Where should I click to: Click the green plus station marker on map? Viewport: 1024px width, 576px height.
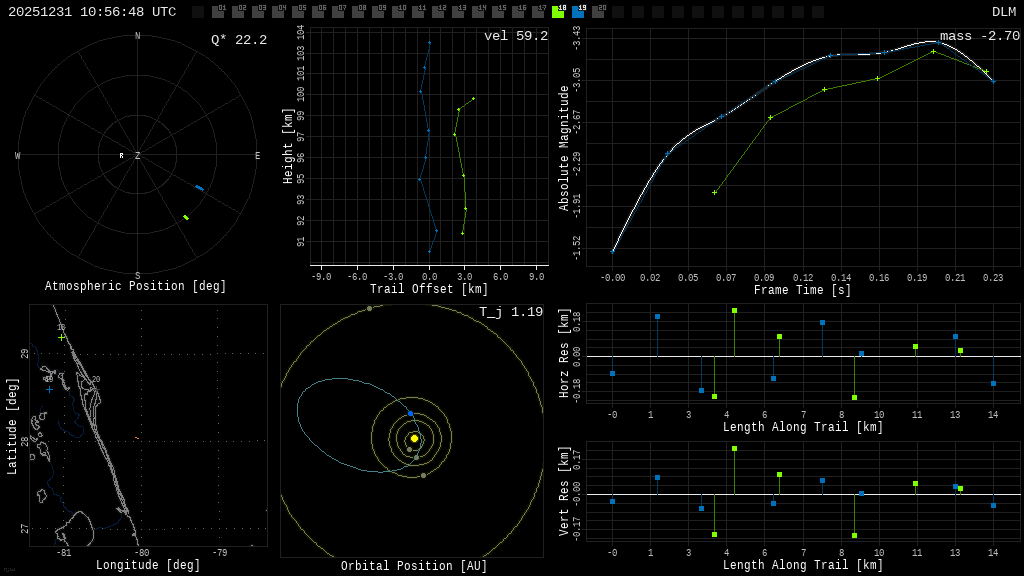[x=61, y=338]
